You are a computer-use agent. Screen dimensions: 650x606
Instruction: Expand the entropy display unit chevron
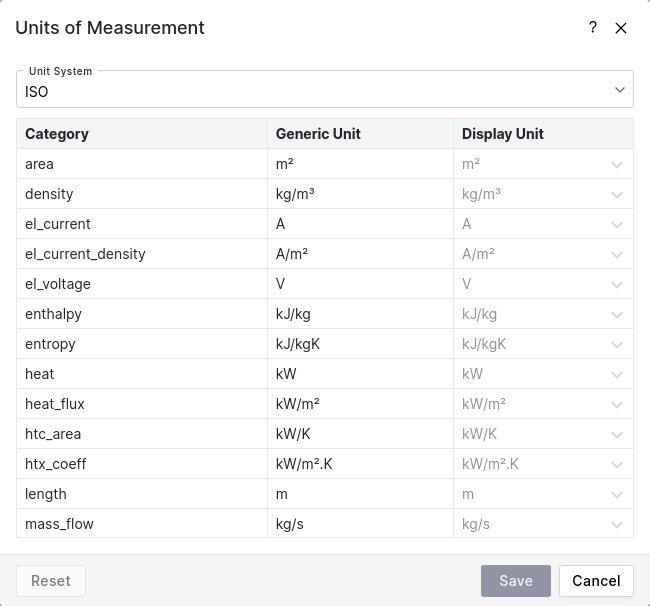tap(617, 344)
